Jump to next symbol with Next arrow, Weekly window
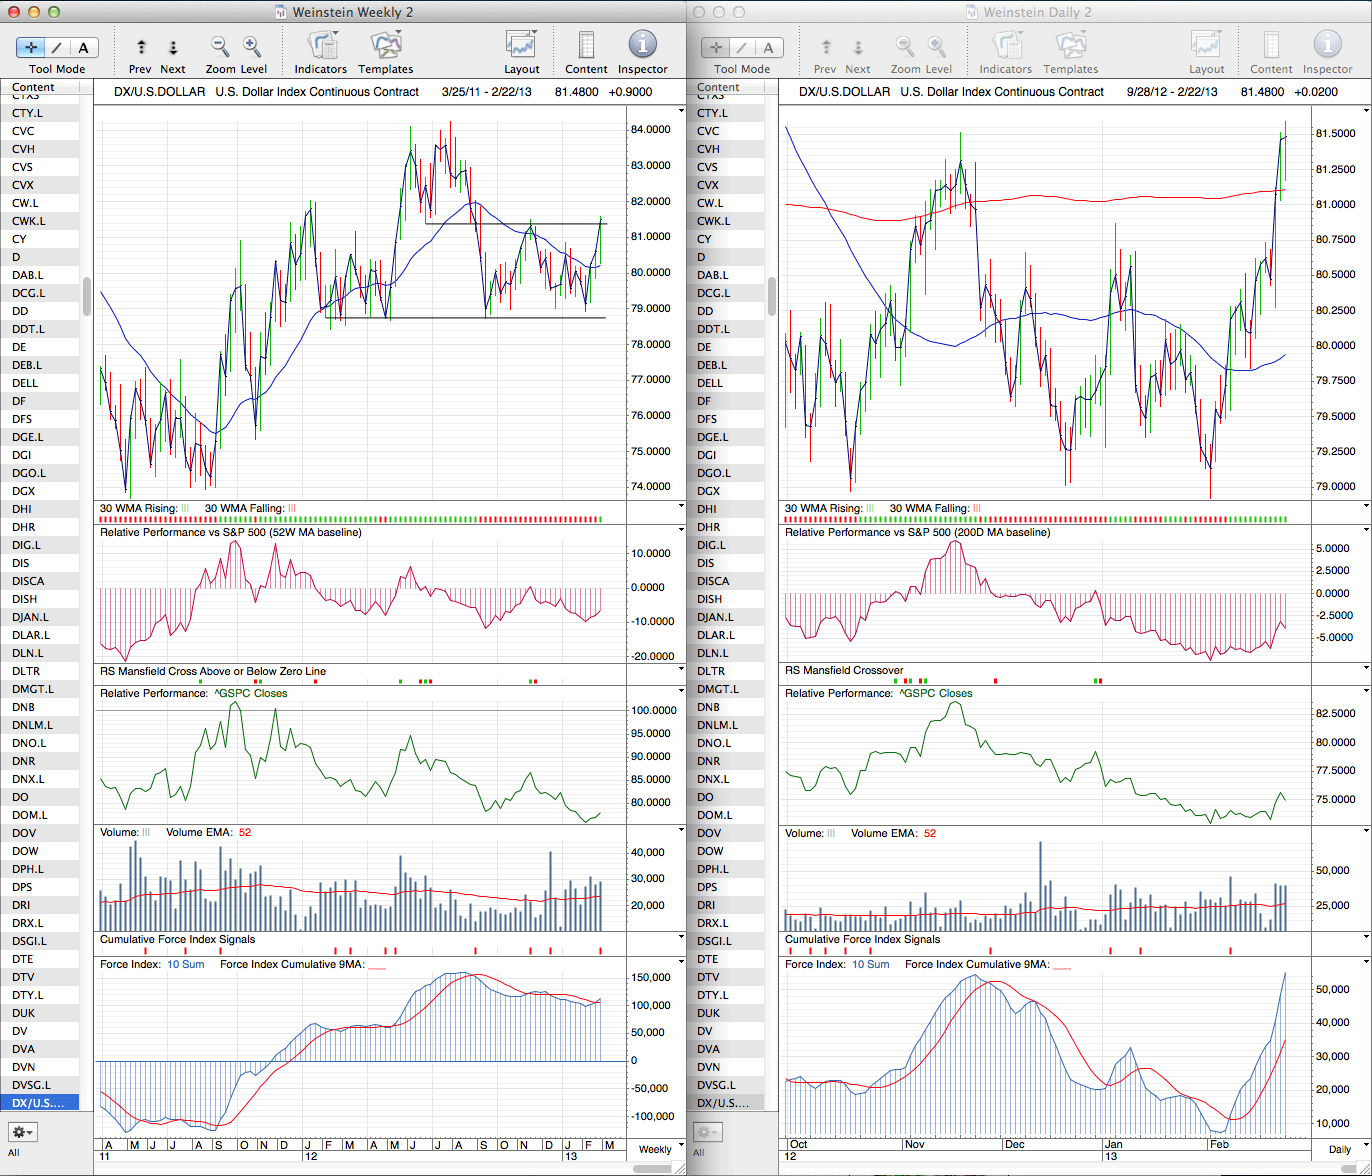1372x1176 pixels. click(173, 47)
